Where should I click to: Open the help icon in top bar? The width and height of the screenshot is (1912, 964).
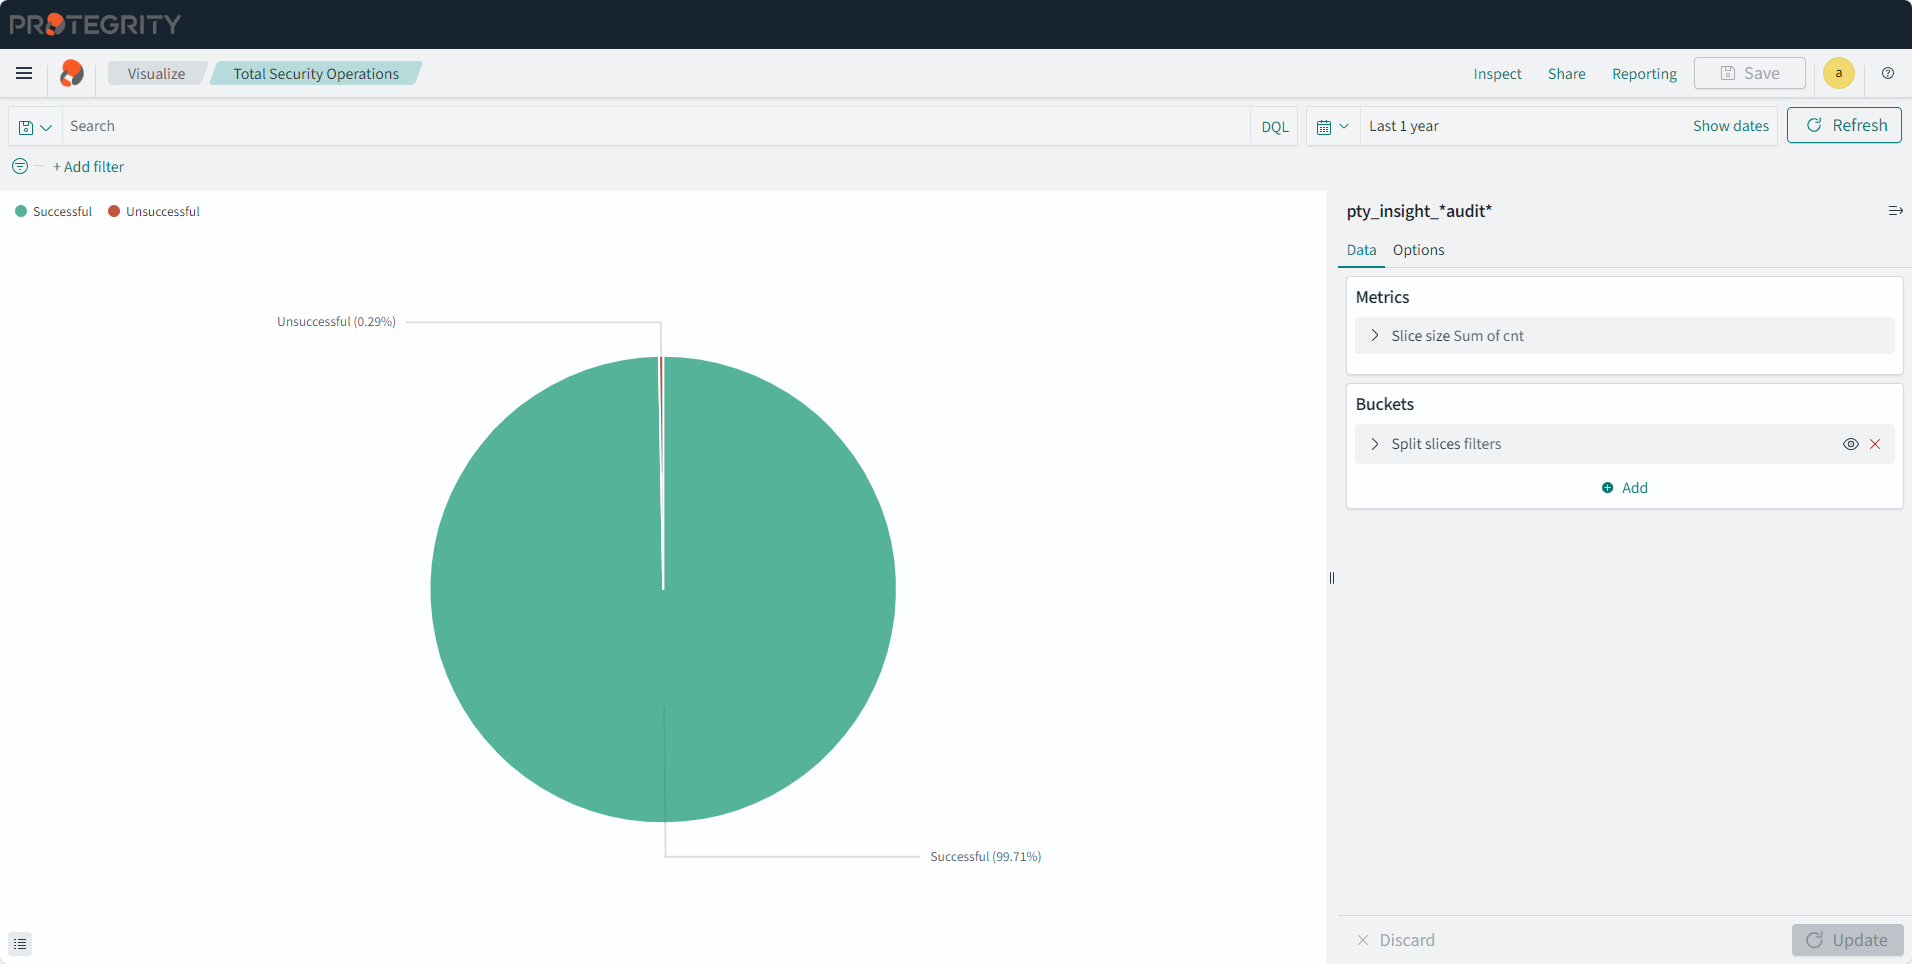(x=1887, y=73)
